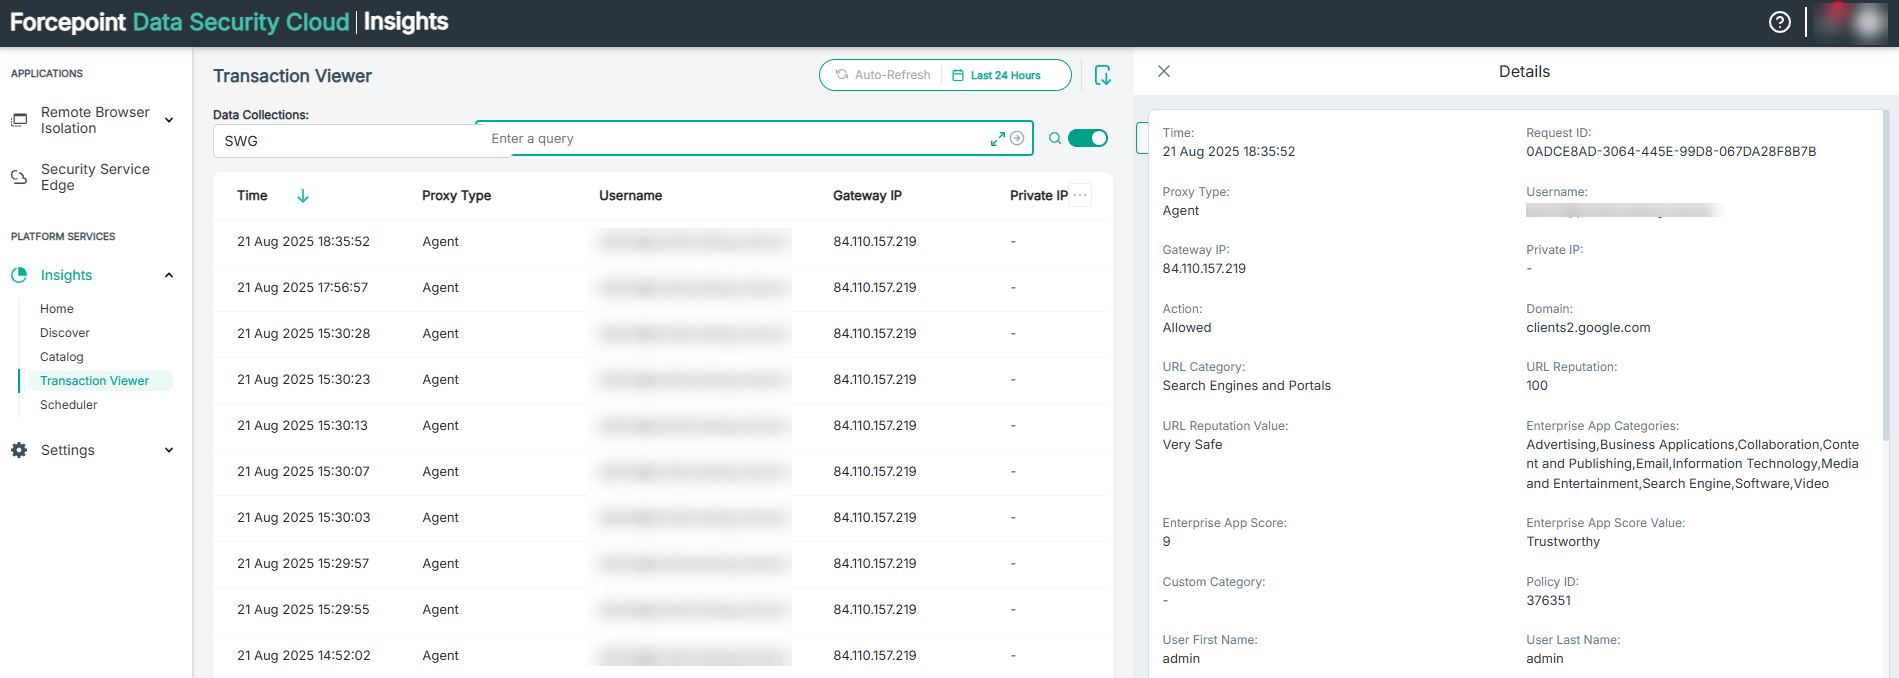Close the Details panel

click(x=1164, y=71)
